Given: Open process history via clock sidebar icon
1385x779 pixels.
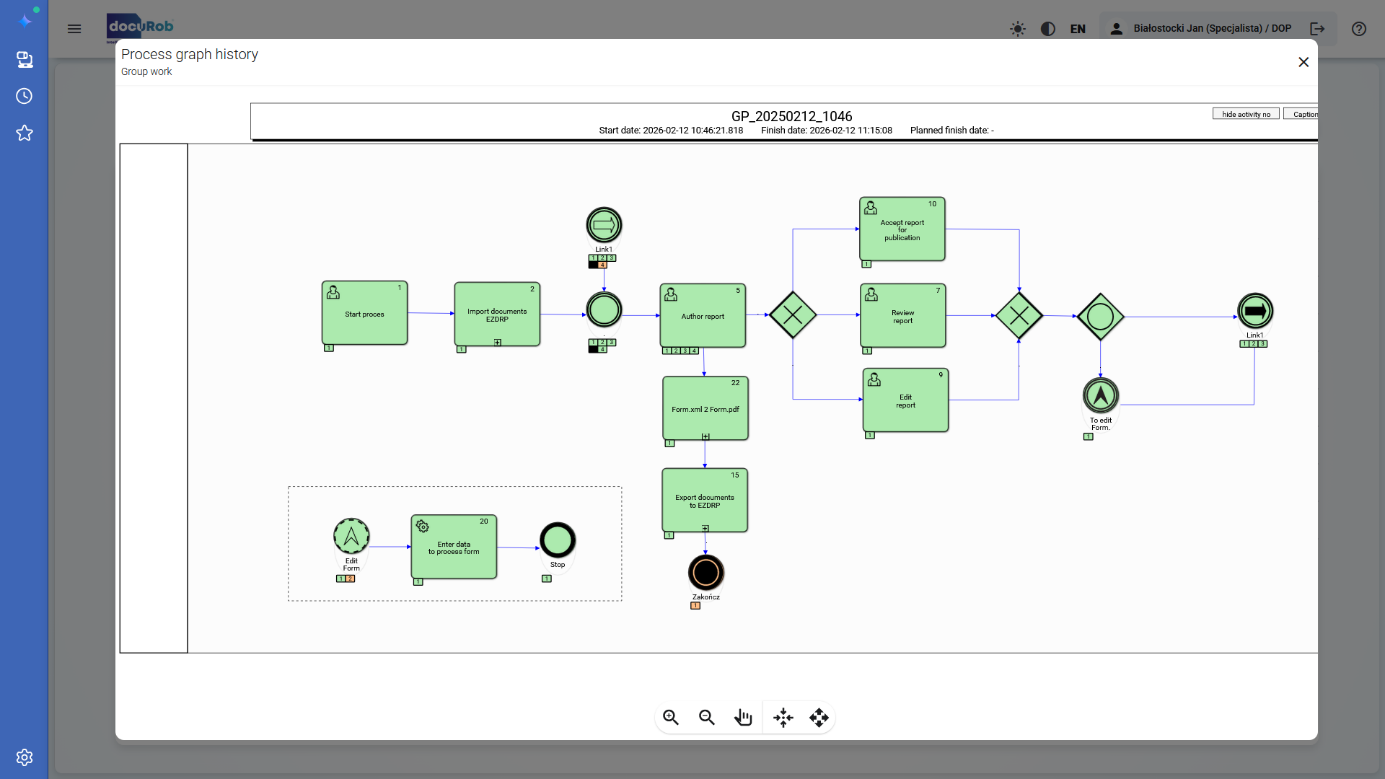Looking at the screenshot, I should coord(24,96).
